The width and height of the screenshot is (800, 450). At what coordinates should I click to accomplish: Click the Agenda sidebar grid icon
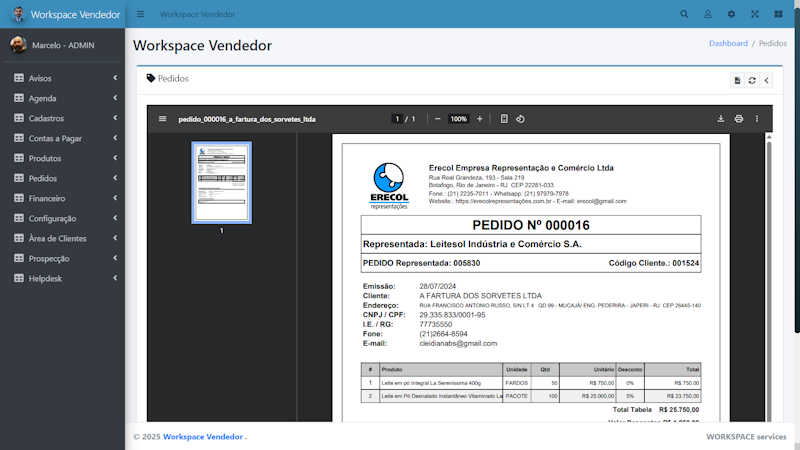click(x=19, y=98)
